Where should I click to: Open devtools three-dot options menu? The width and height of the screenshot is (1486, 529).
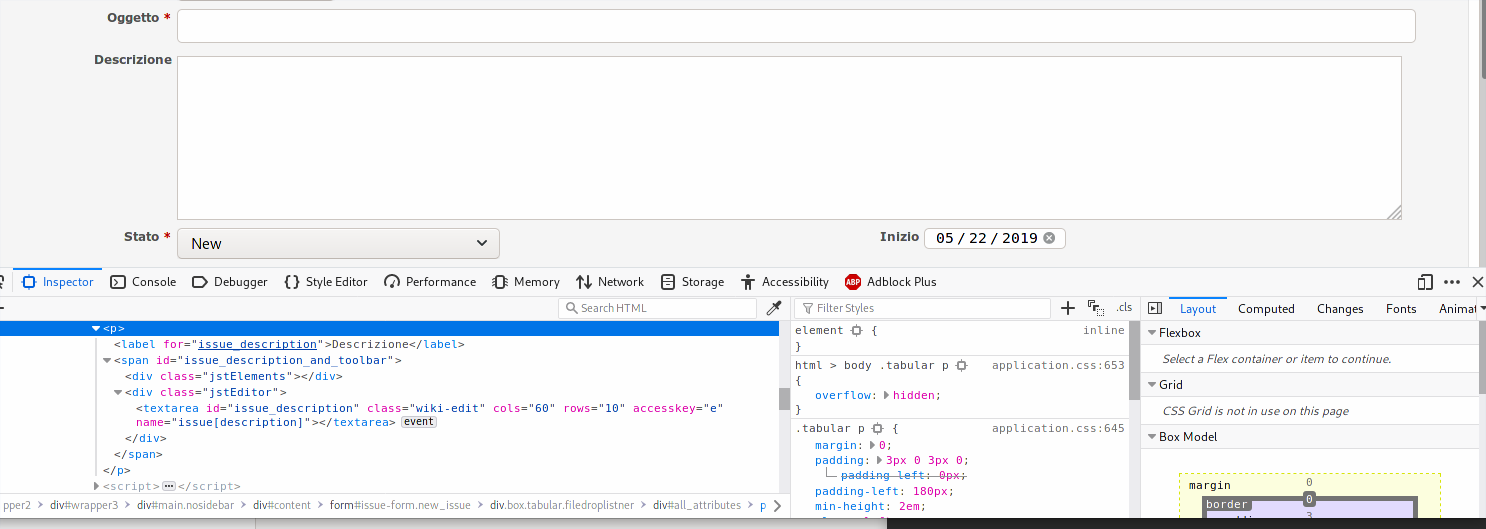pos(1452,282)
